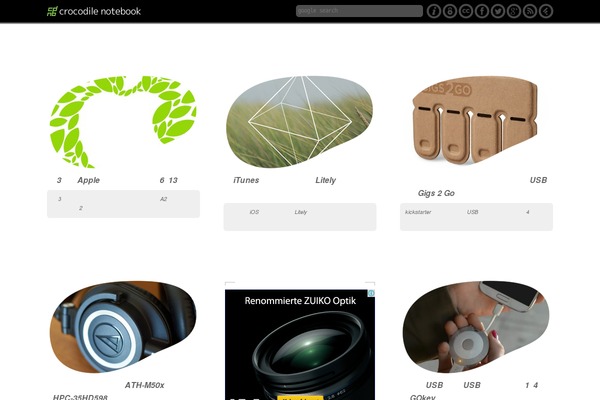Click the iTunes Litely article title
This screenshot has width=600, height=400.
pyautogui.click(x=285, y=180)
